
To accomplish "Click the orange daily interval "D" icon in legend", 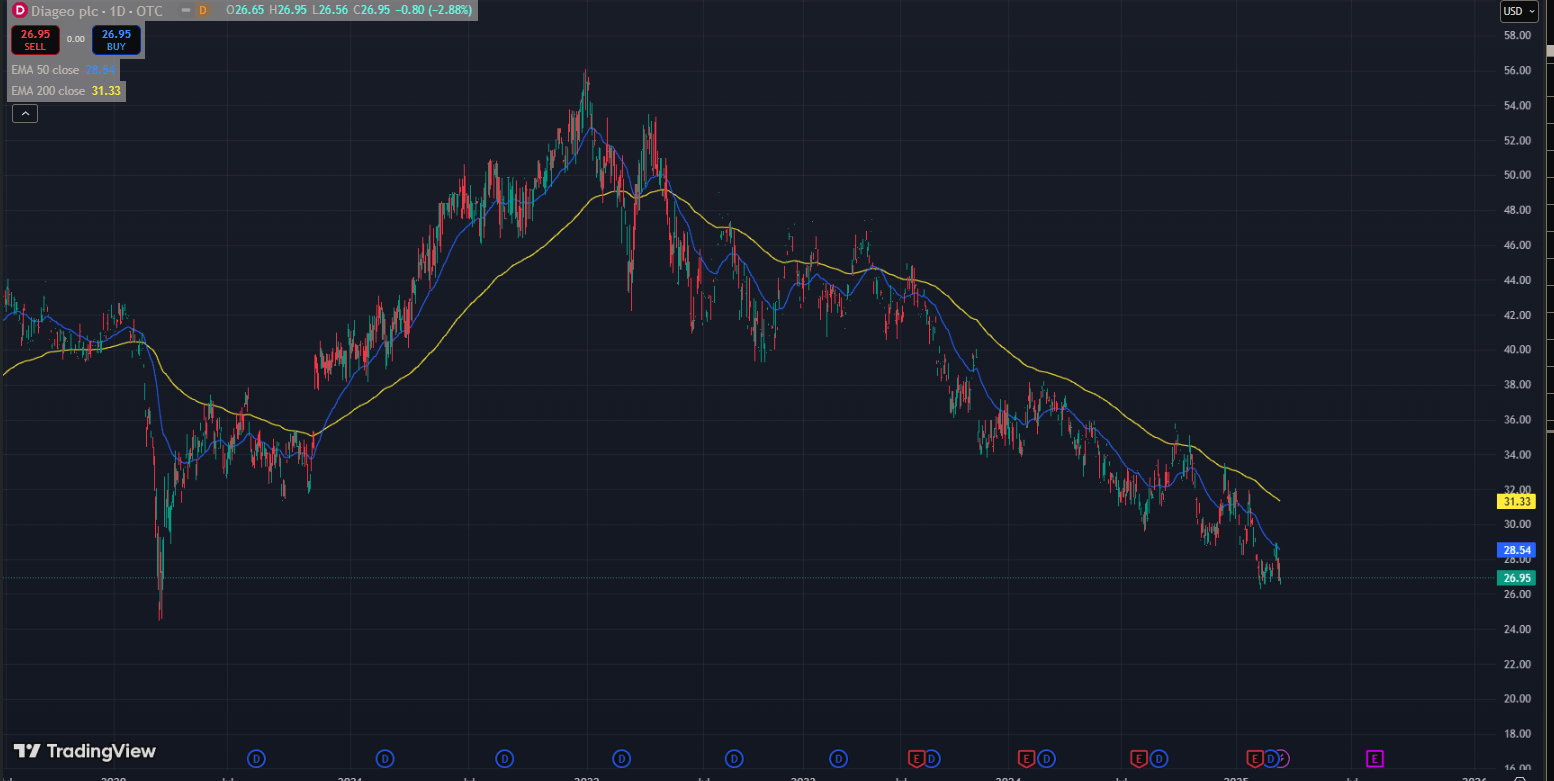I will coord(202,11).
